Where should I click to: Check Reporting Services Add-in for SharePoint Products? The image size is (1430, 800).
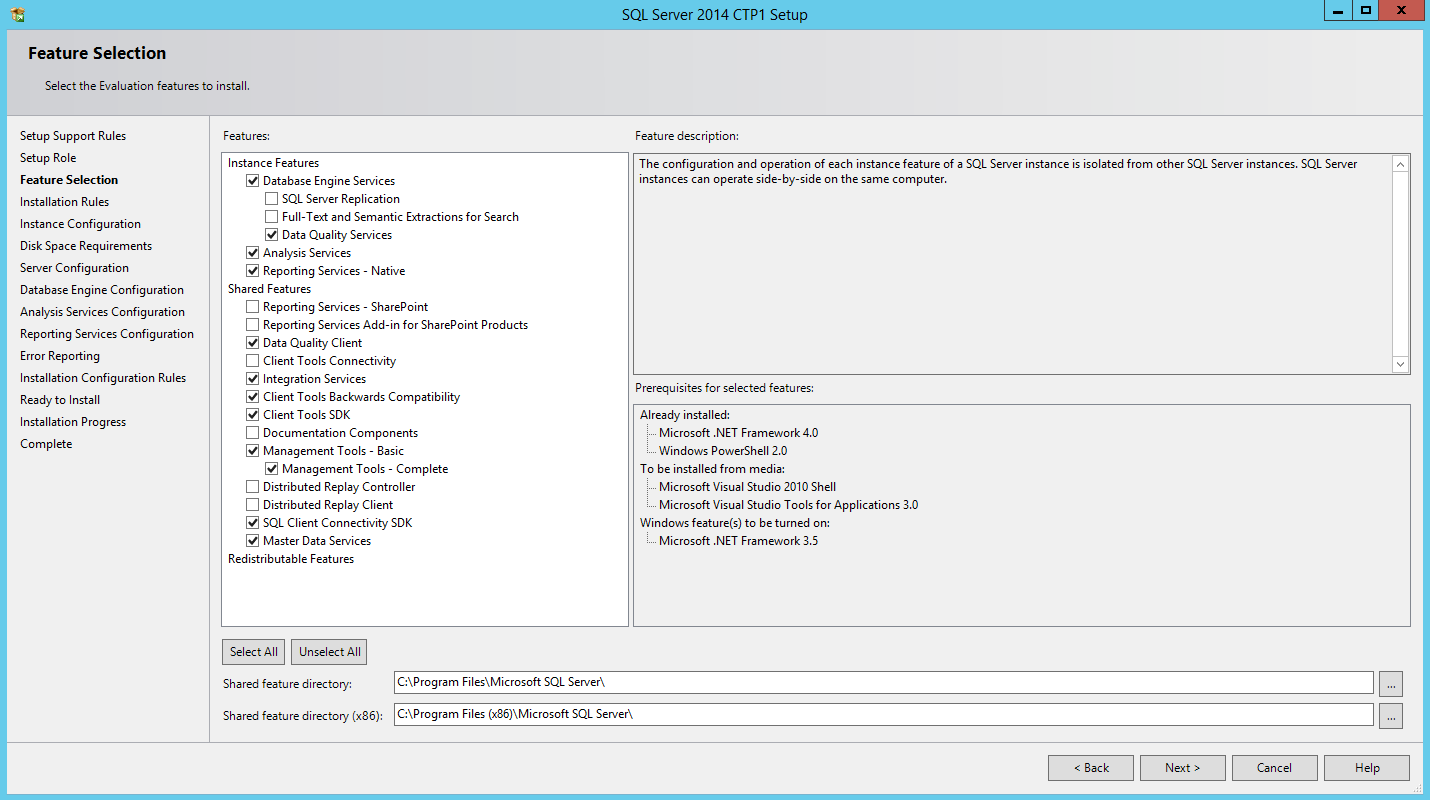252,325
